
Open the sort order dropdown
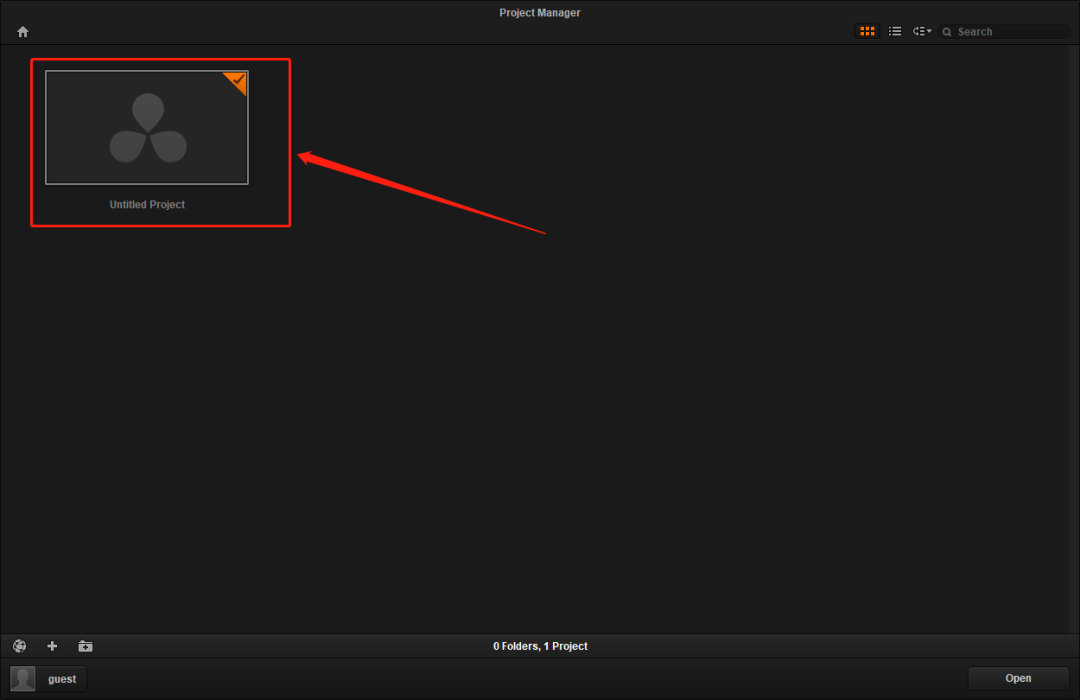pos(922,31)
